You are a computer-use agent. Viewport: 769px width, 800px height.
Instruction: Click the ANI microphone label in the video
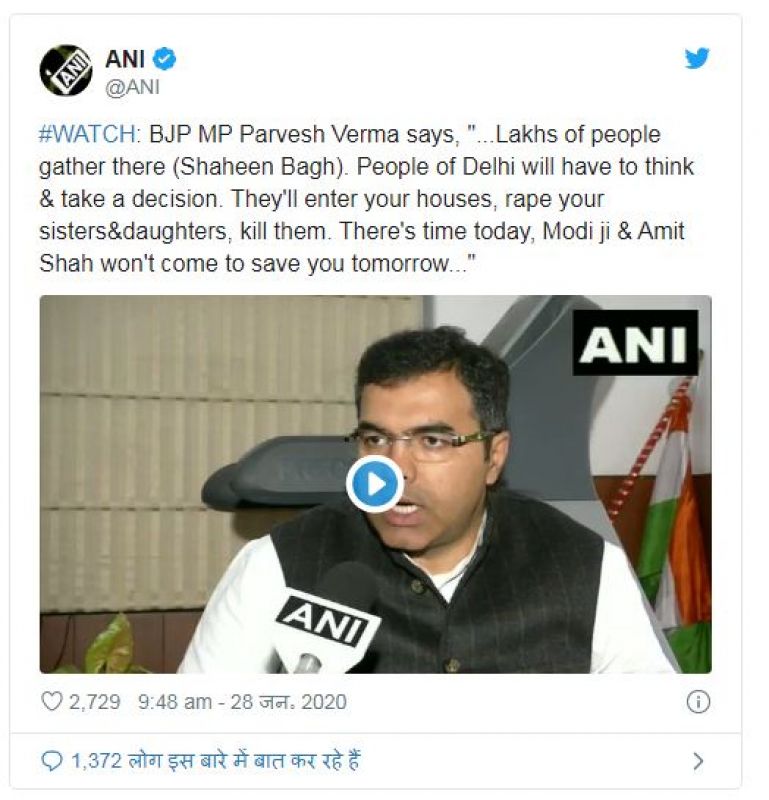tap(325, 621)
